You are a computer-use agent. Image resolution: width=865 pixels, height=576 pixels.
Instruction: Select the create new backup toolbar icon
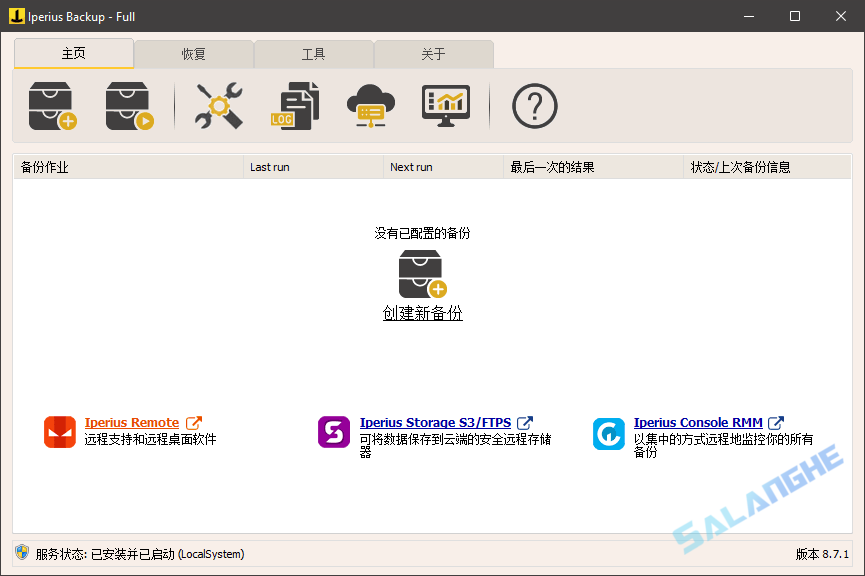tap(49, 105)
